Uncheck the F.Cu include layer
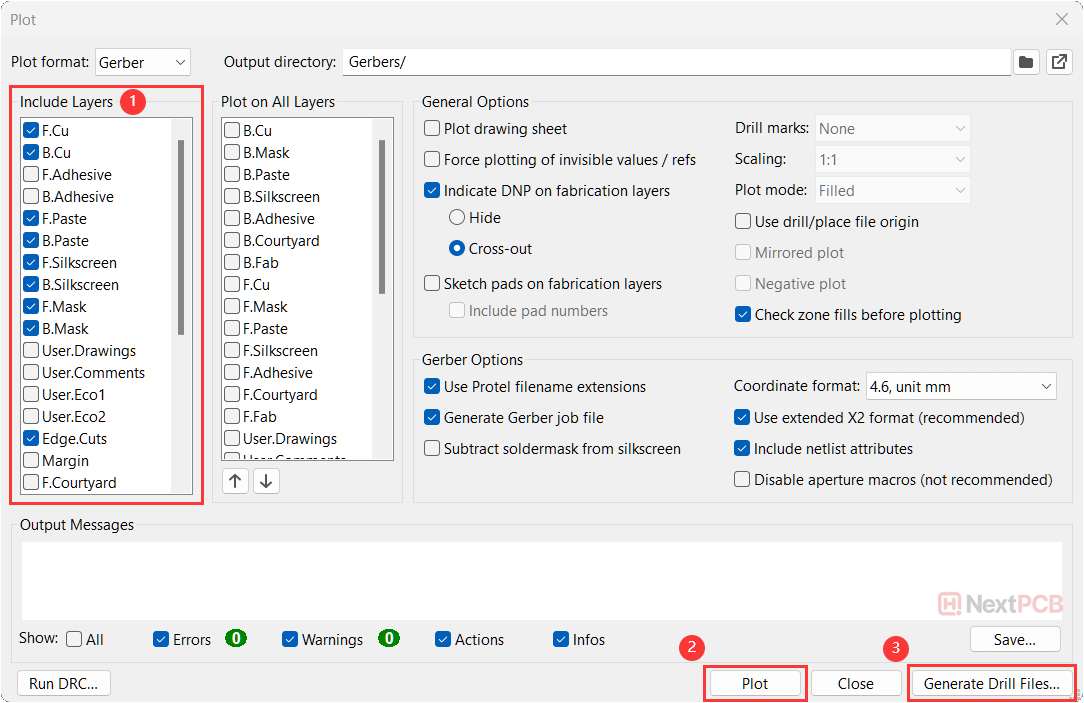This screenshot has width=1084, height=703. [x=31, y=130]
